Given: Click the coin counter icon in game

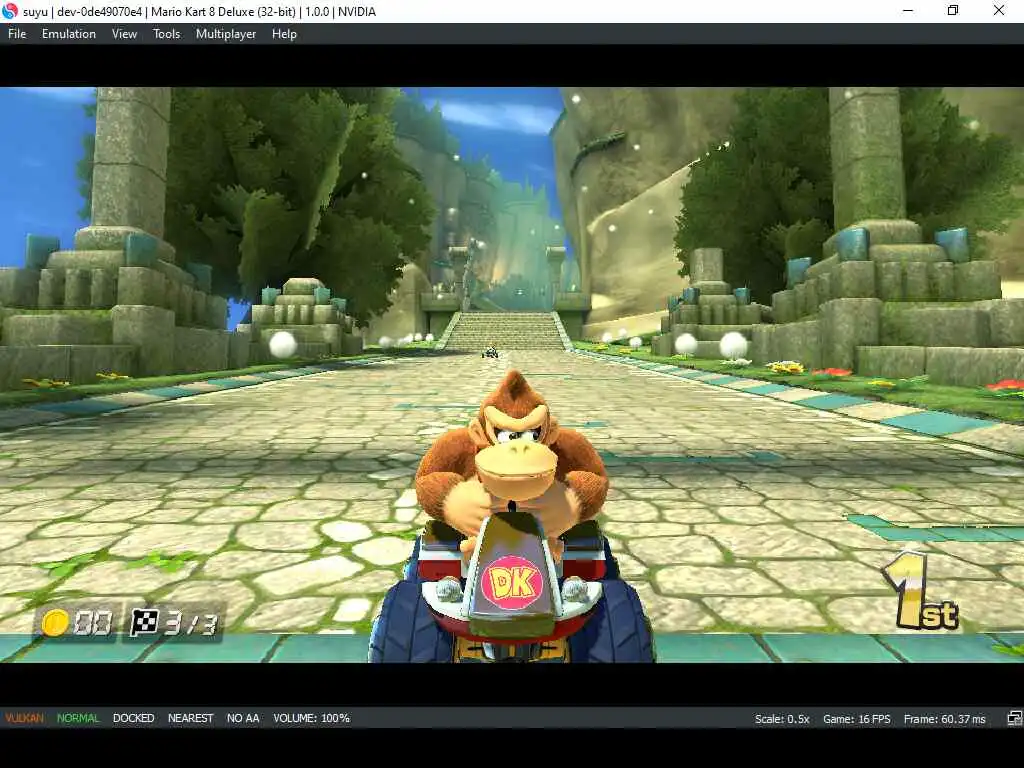Looking at the screenshot, I should (55, 622).
